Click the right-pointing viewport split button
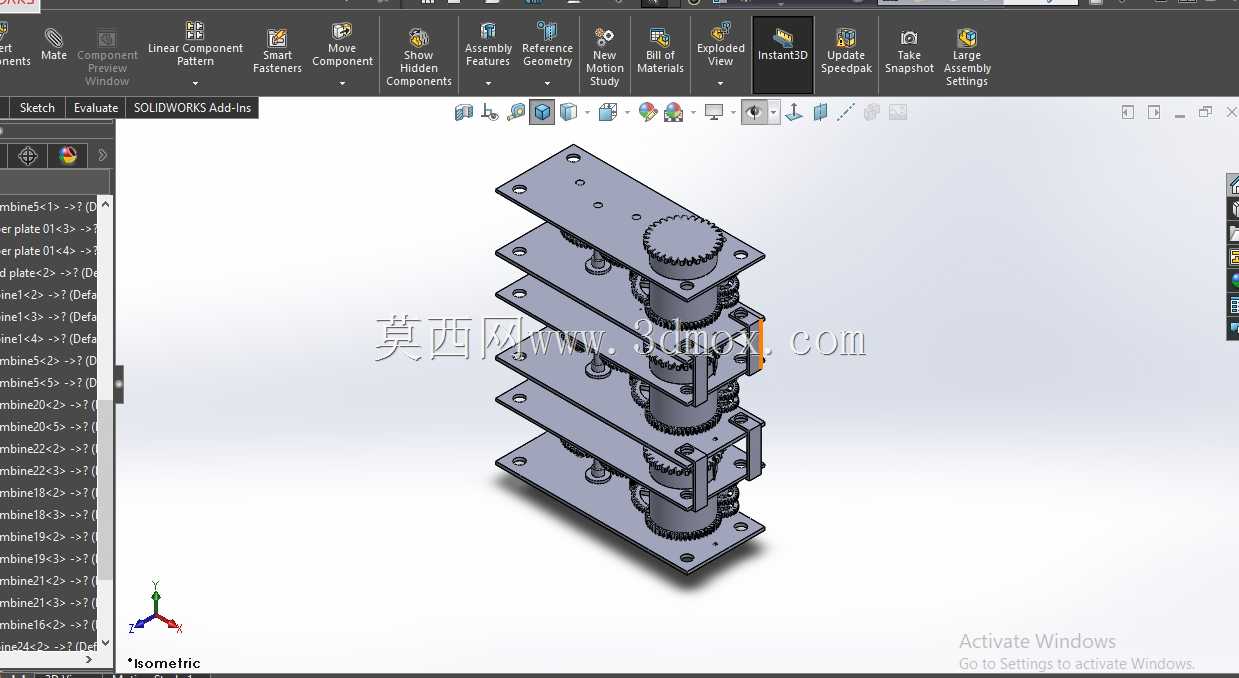 tap(1154, 112)
